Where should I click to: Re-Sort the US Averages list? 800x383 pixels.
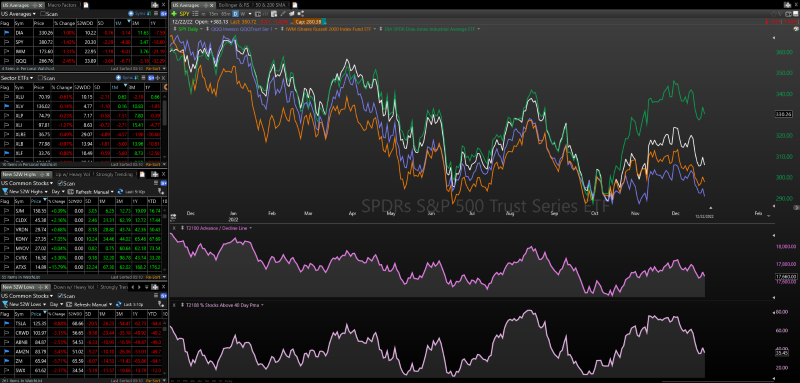pos(153,69)
